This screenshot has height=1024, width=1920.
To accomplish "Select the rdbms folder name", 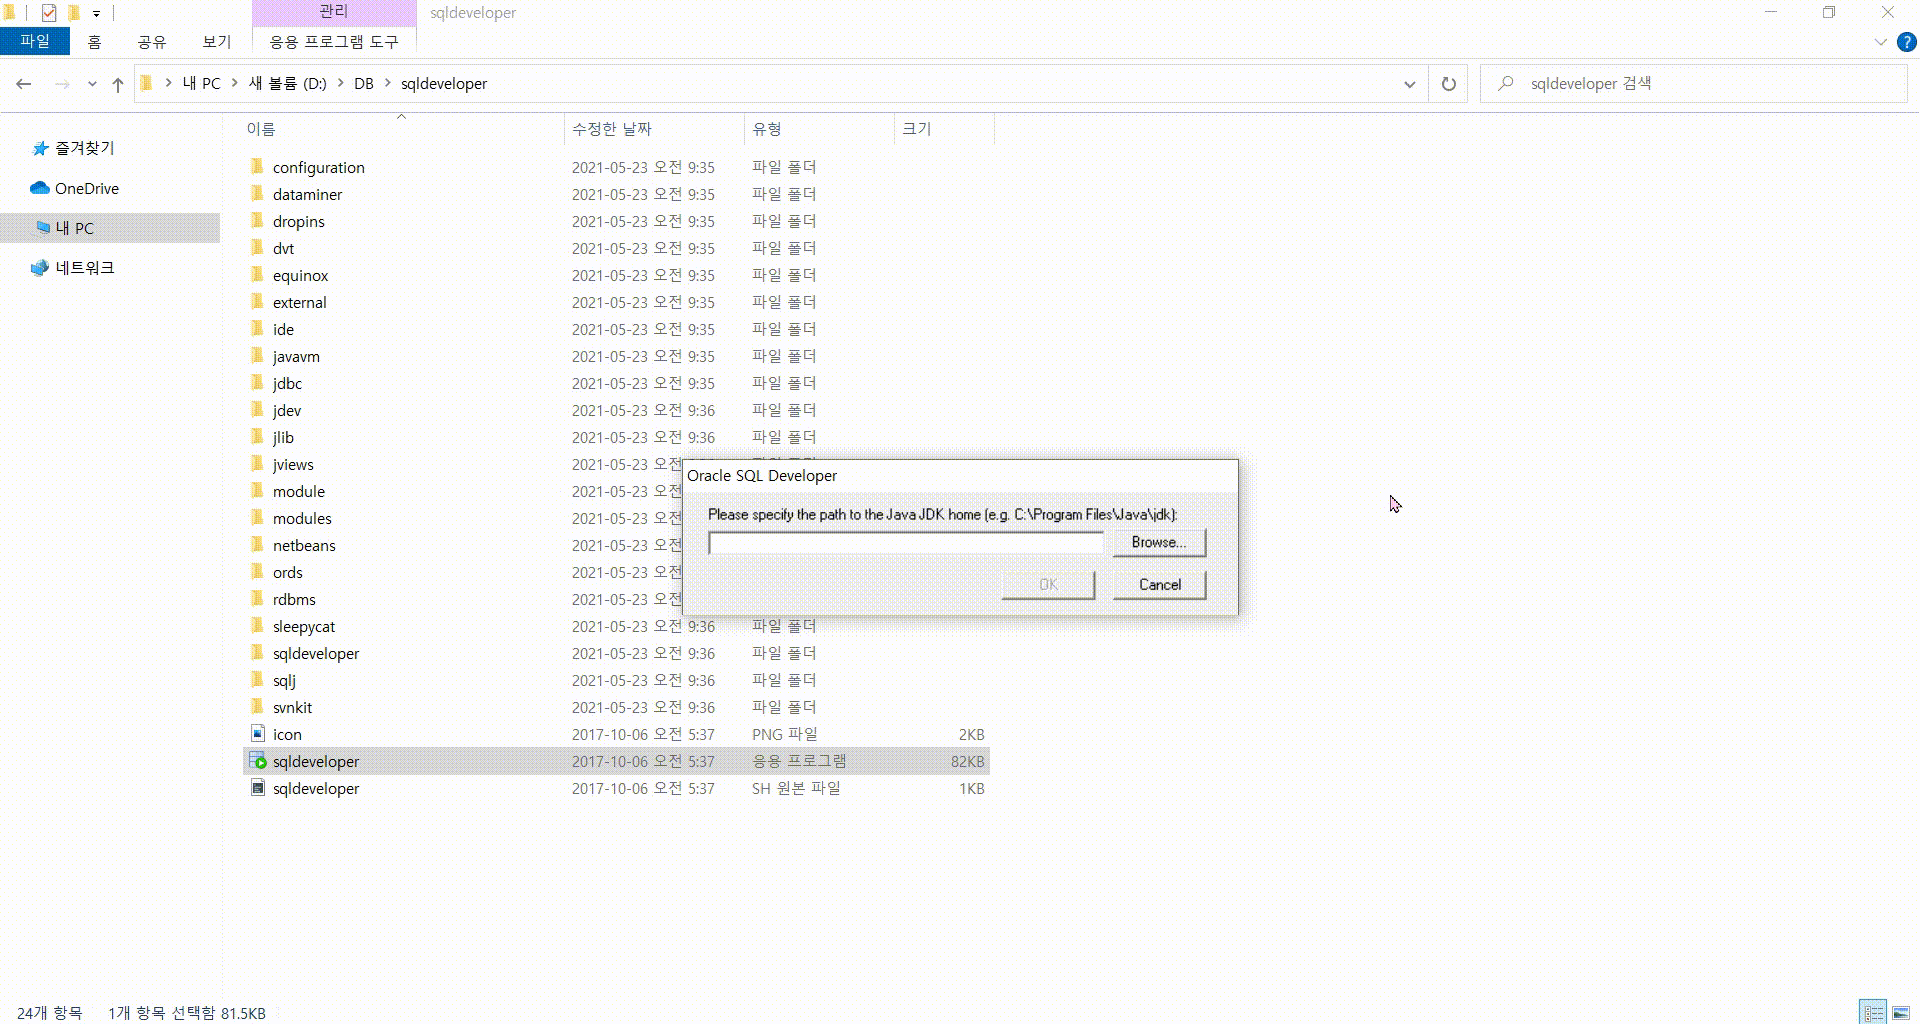I will tap(294, 599).
